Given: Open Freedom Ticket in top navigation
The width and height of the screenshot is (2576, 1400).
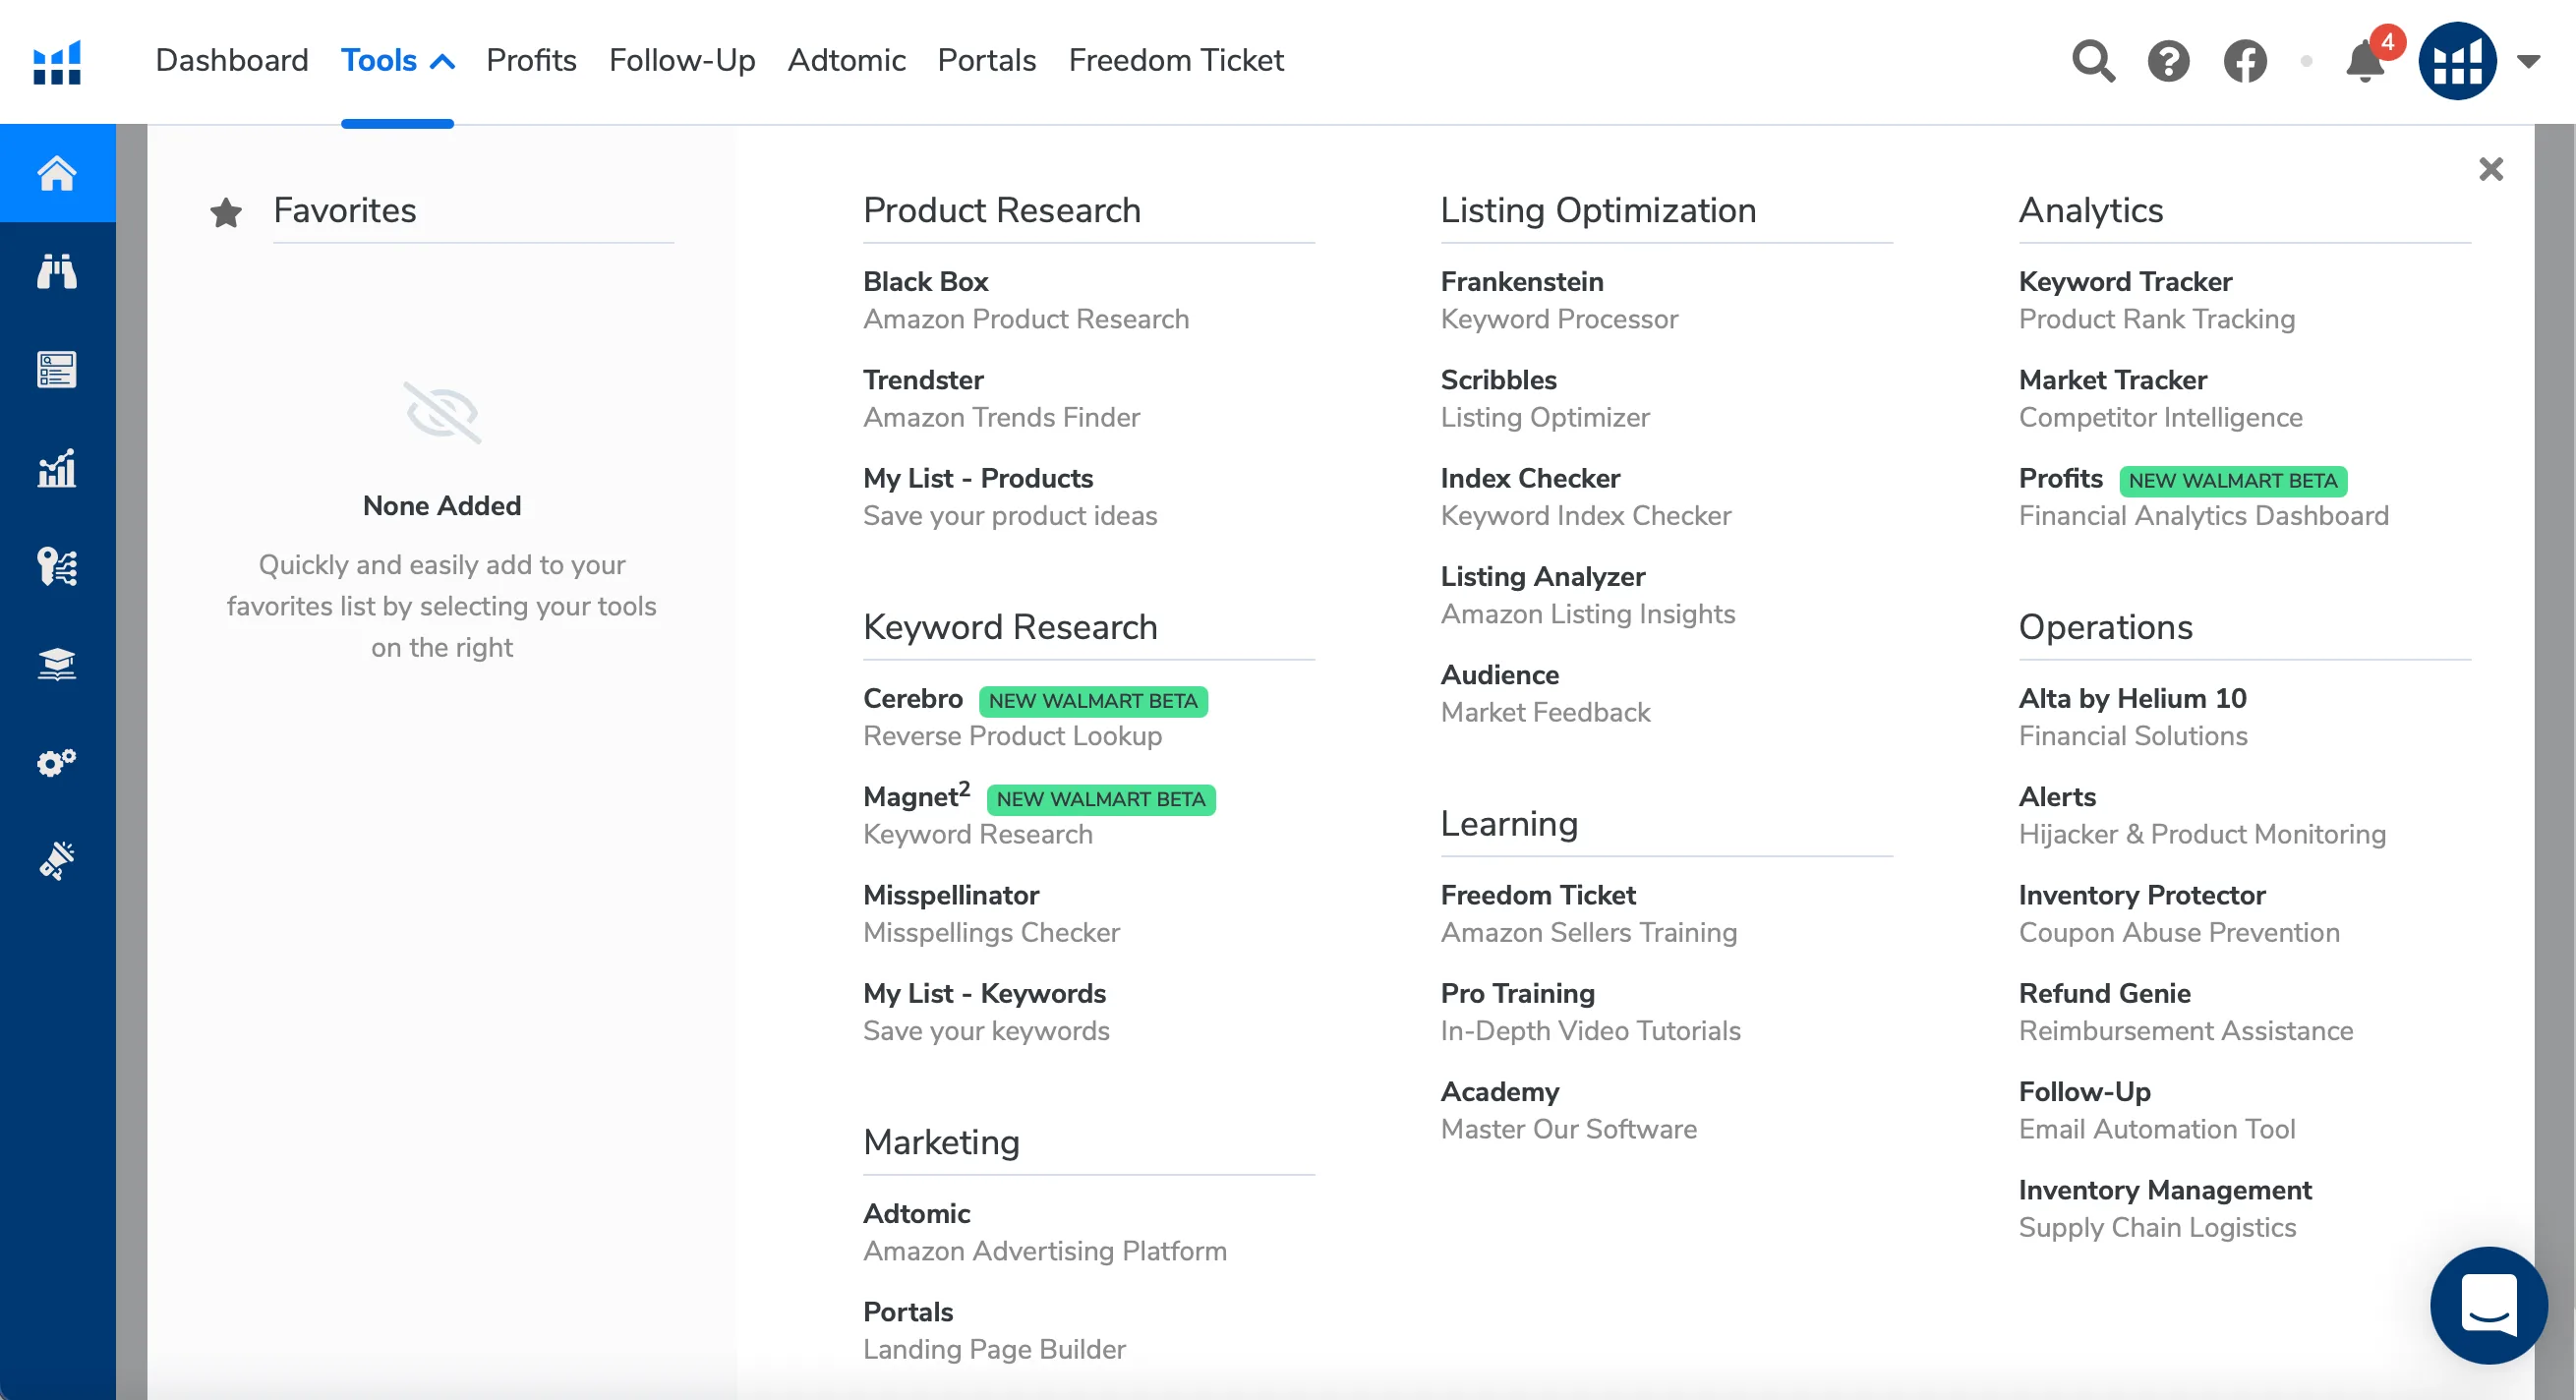Looking at the screenshot, I should (1176, 61).
